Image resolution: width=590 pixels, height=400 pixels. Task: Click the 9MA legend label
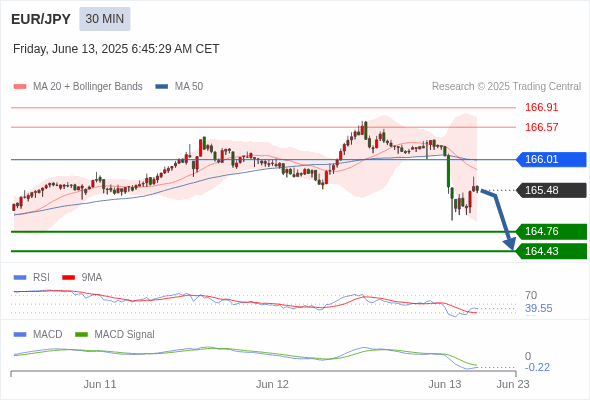92,277
